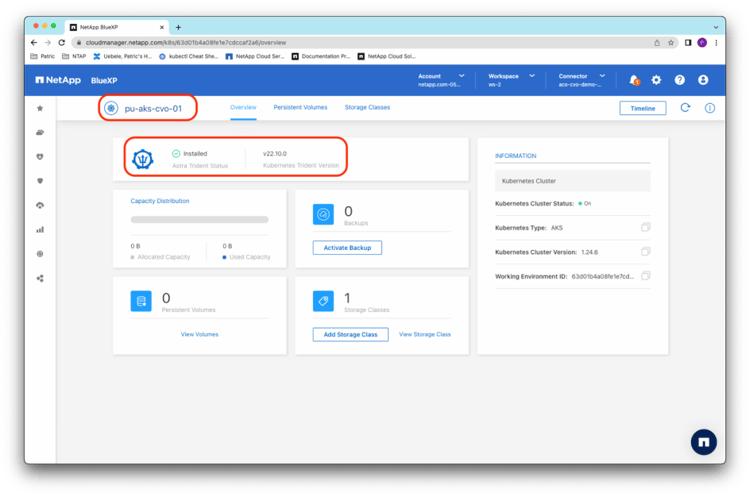Copy the Working Environment ID
The image size is (750, 496).
click(x=646, y=276)
